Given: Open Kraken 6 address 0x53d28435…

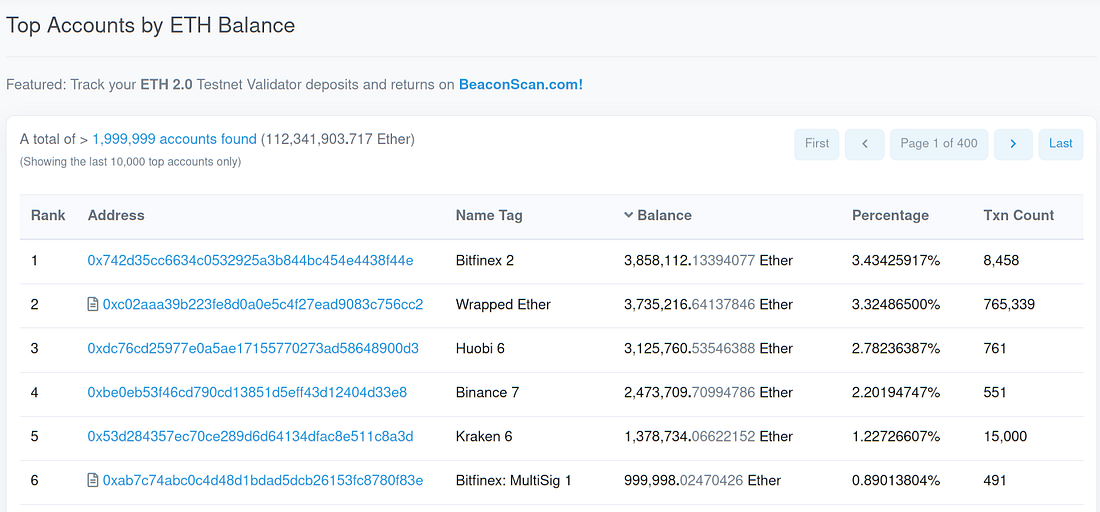Looking at the screenshot, I should pos(250,436).
